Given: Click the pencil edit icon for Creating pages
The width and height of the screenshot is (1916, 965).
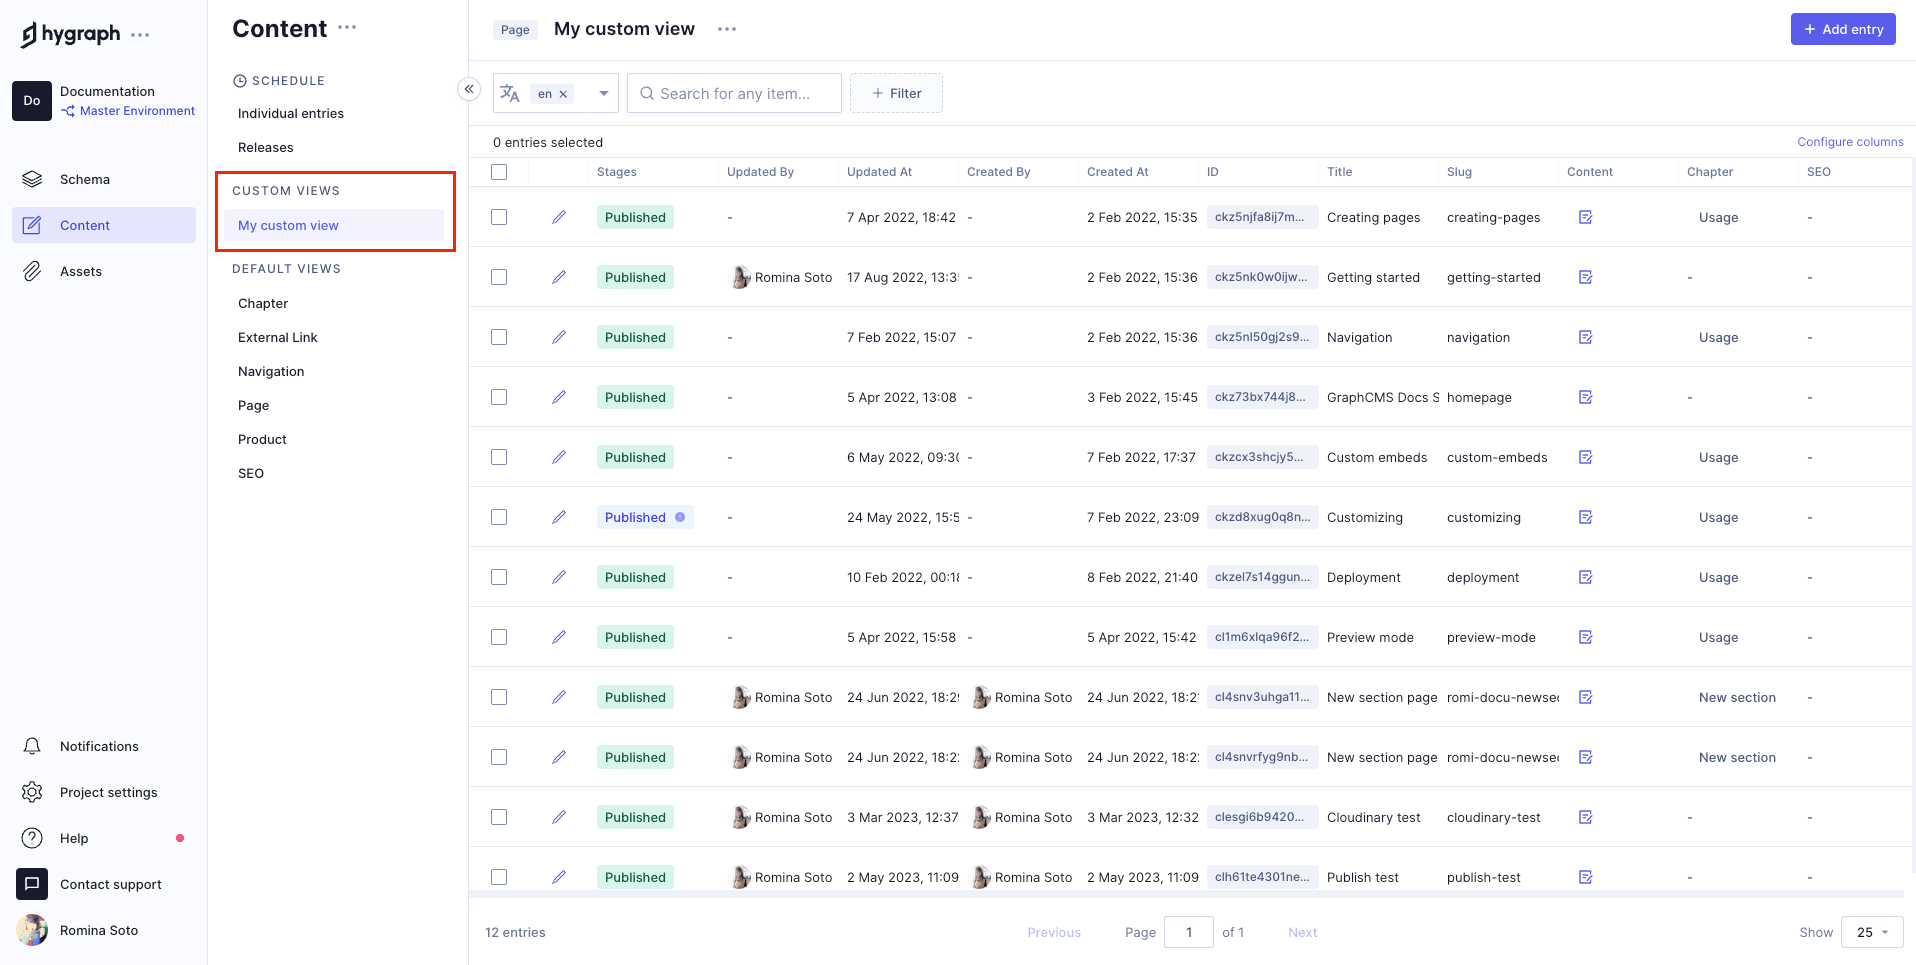Looking at the screenshot, I should click(559, 217).
